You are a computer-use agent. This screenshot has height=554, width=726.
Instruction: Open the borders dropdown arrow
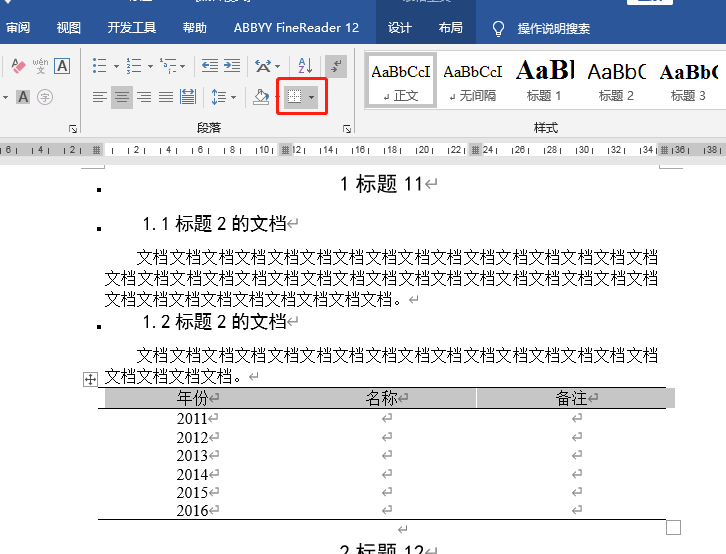pyautogui.click(x=313, y=97)
